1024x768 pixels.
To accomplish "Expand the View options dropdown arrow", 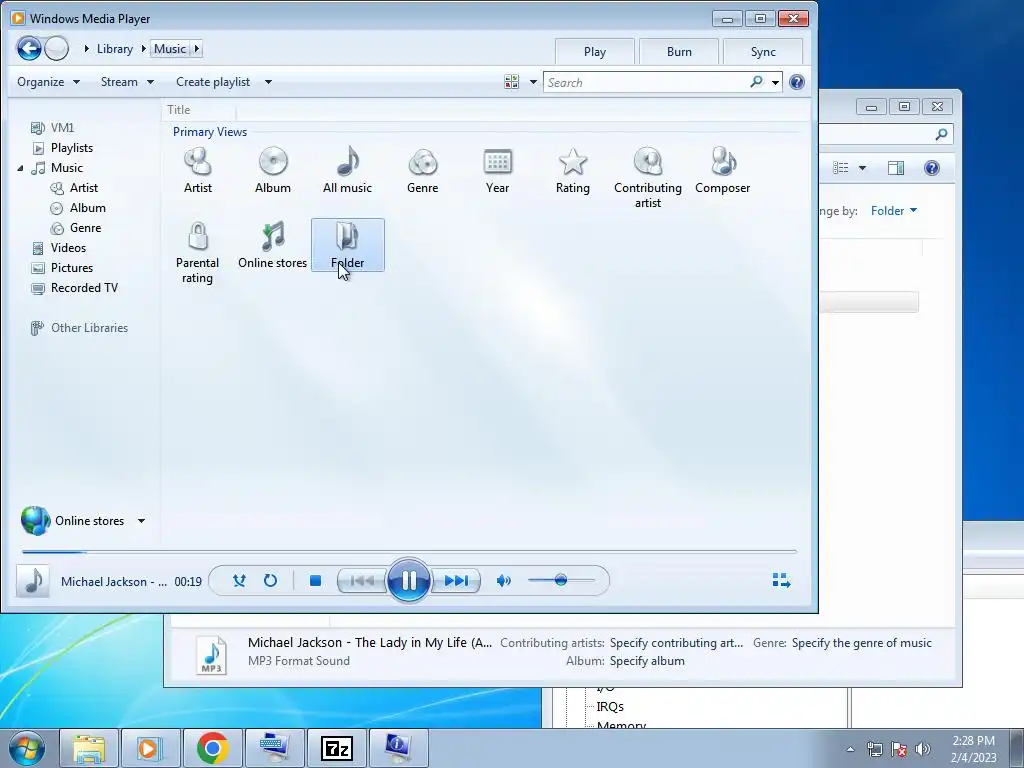I will 533,82.
